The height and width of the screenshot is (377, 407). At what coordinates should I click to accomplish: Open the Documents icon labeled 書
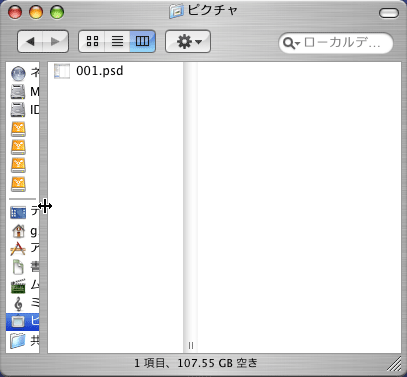[x=18, y=267]
